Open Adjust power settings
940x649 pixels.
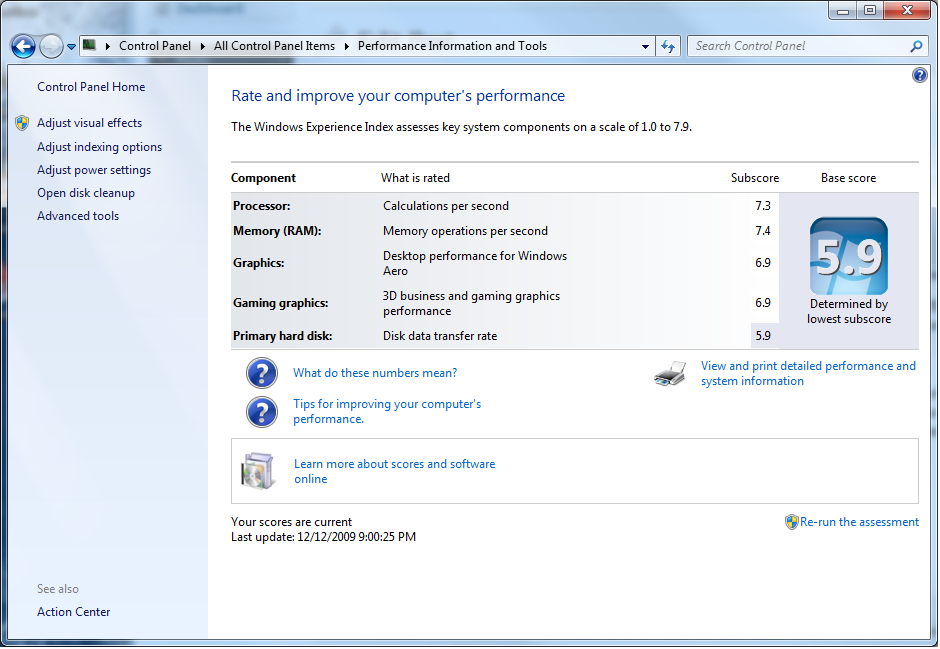[94, 170]
